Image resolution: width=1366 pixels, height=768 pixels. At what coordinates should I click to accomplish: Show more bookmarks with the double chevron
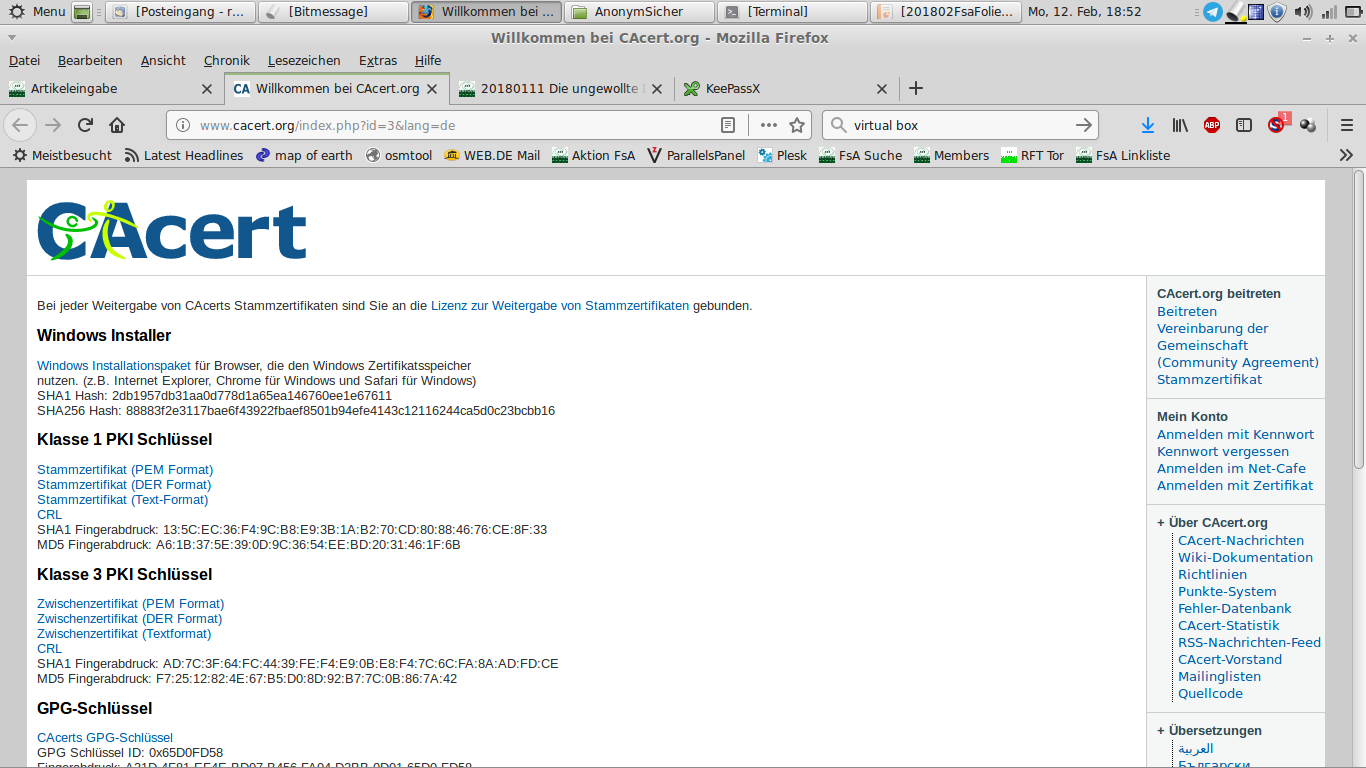(x=1346, y=155)
